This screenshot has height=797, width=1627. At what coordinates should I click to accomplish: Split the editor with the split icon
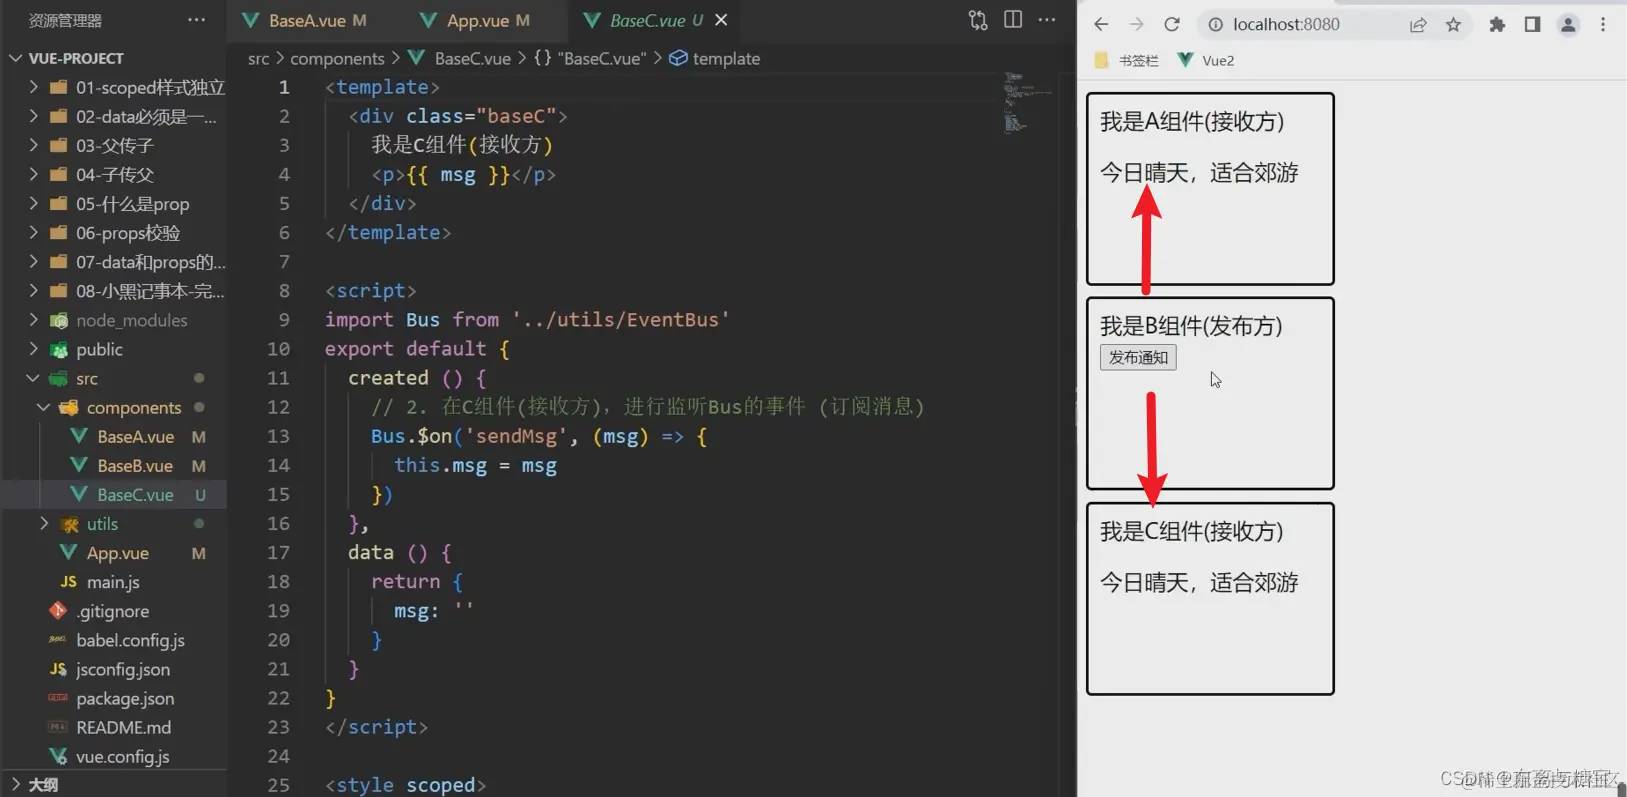1013,20
